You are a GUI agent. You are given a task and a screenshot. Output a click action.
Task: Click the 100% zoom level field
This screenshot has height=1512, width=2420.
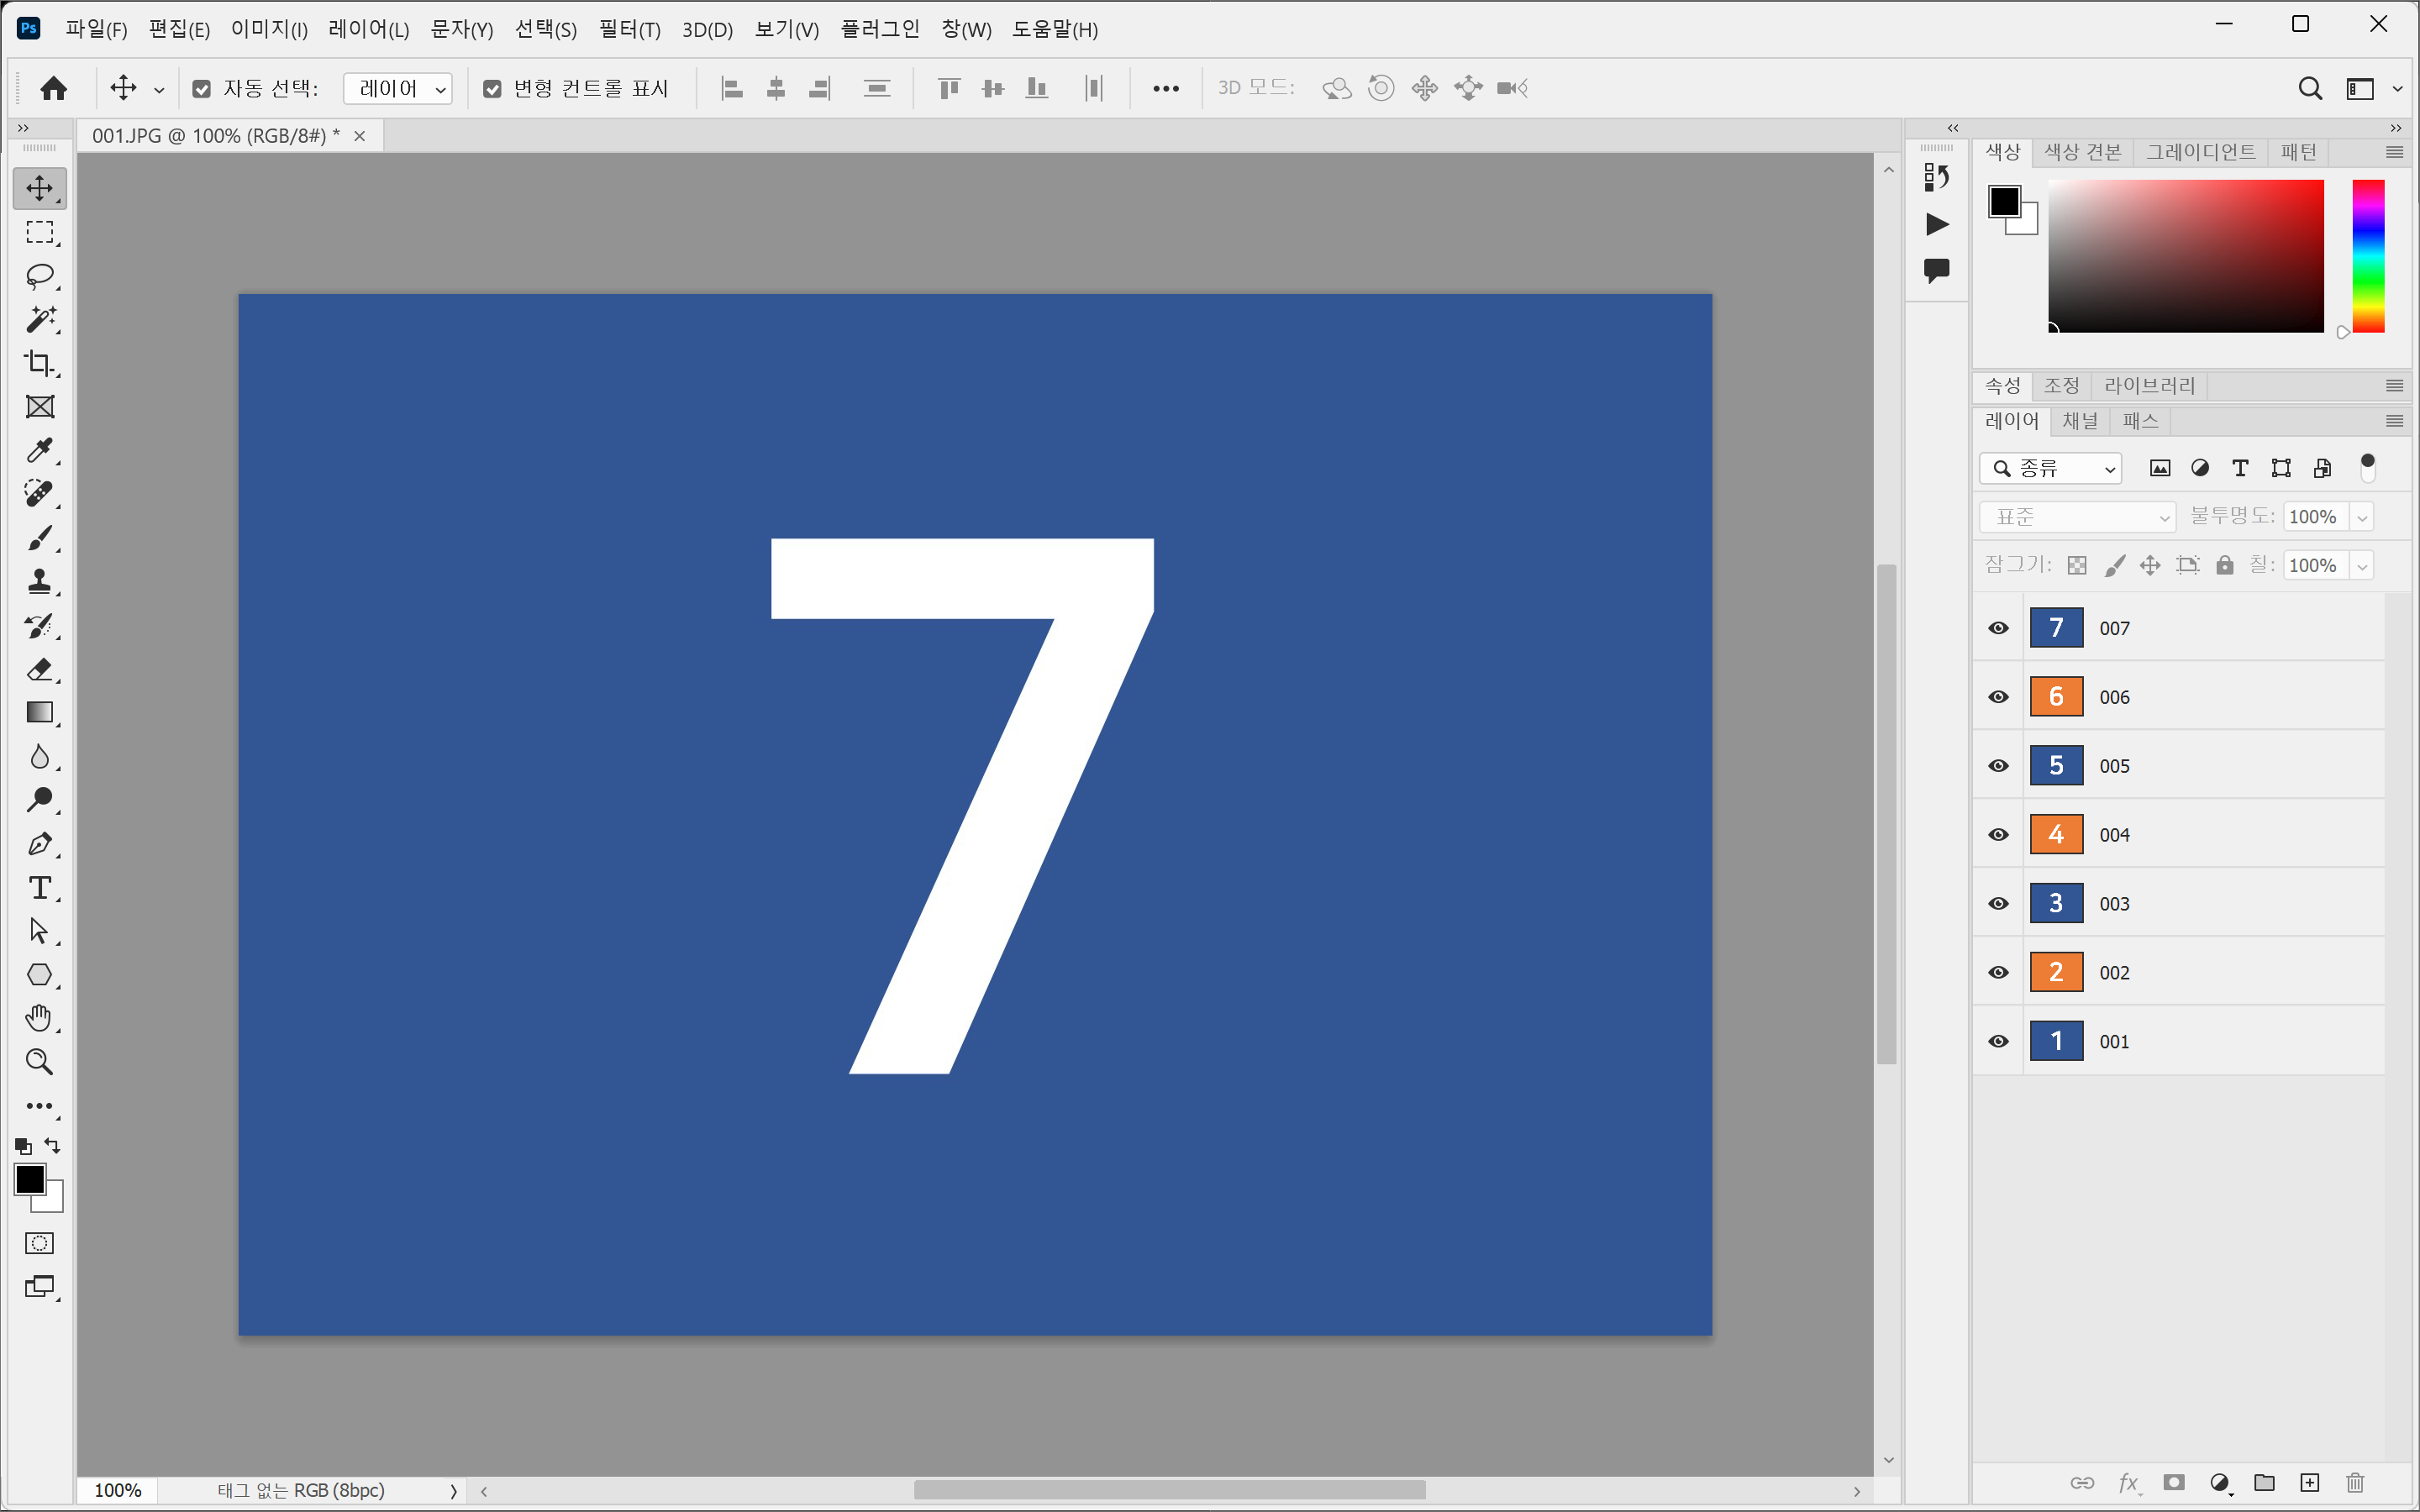click(117, 1490)
